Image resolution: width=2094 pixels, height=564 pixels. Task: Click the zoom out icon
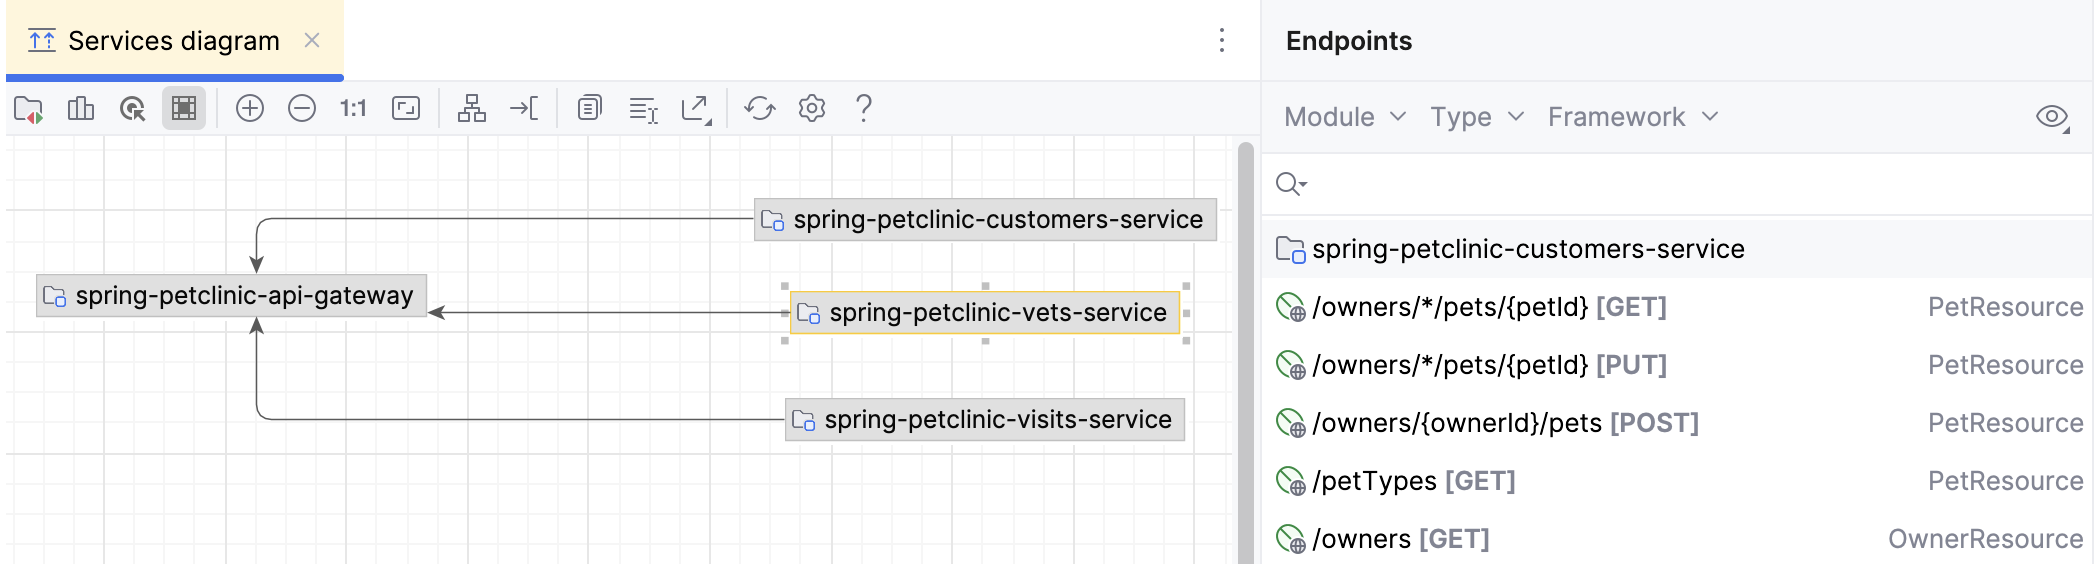click(x=302, y=108)
